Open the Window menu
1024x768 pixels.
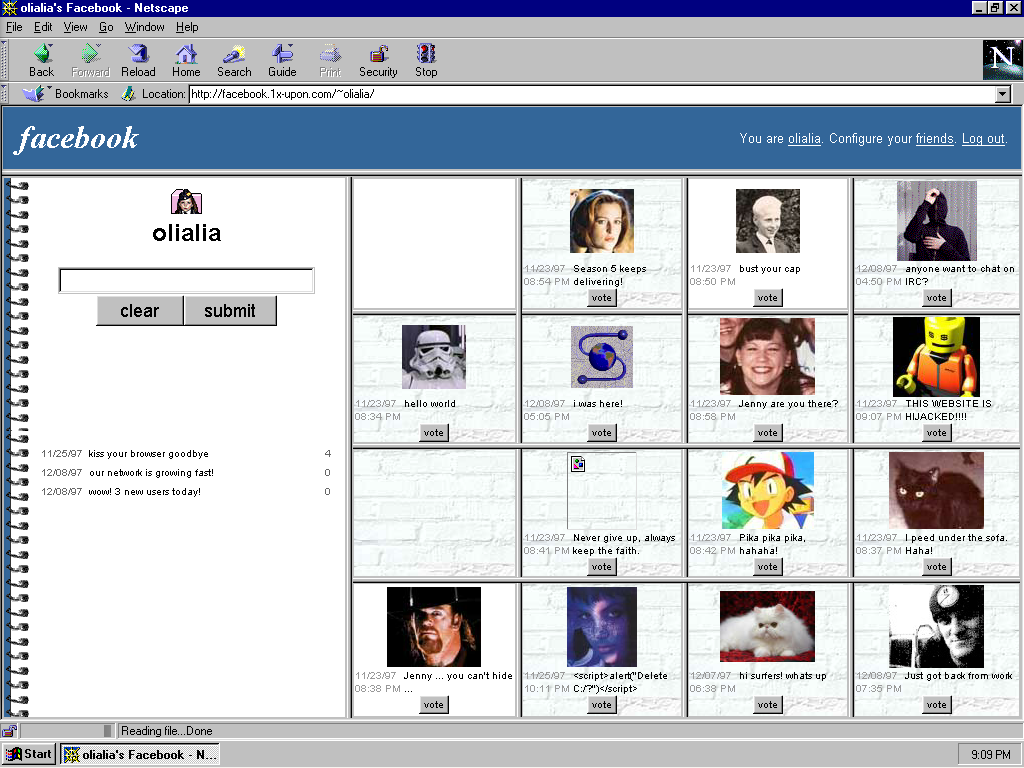tap(145, 27)
